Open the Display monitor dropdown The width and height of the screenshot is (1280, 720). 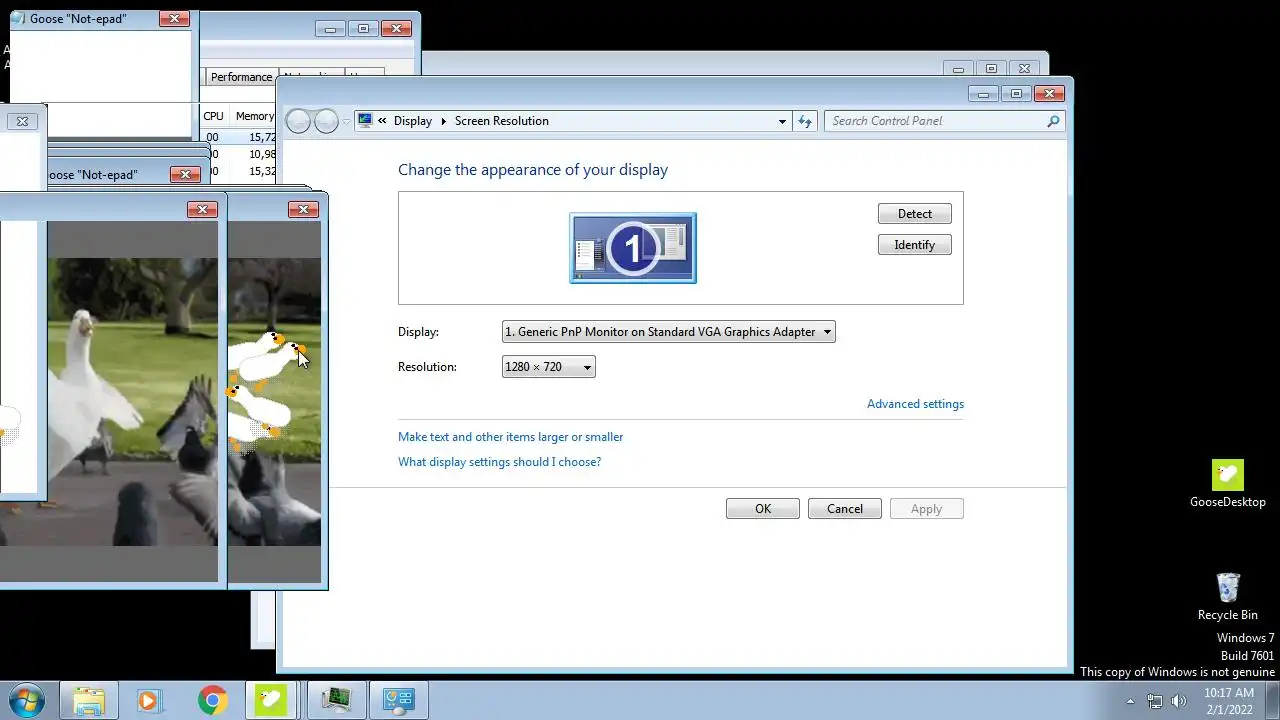(x=668, y=332)
